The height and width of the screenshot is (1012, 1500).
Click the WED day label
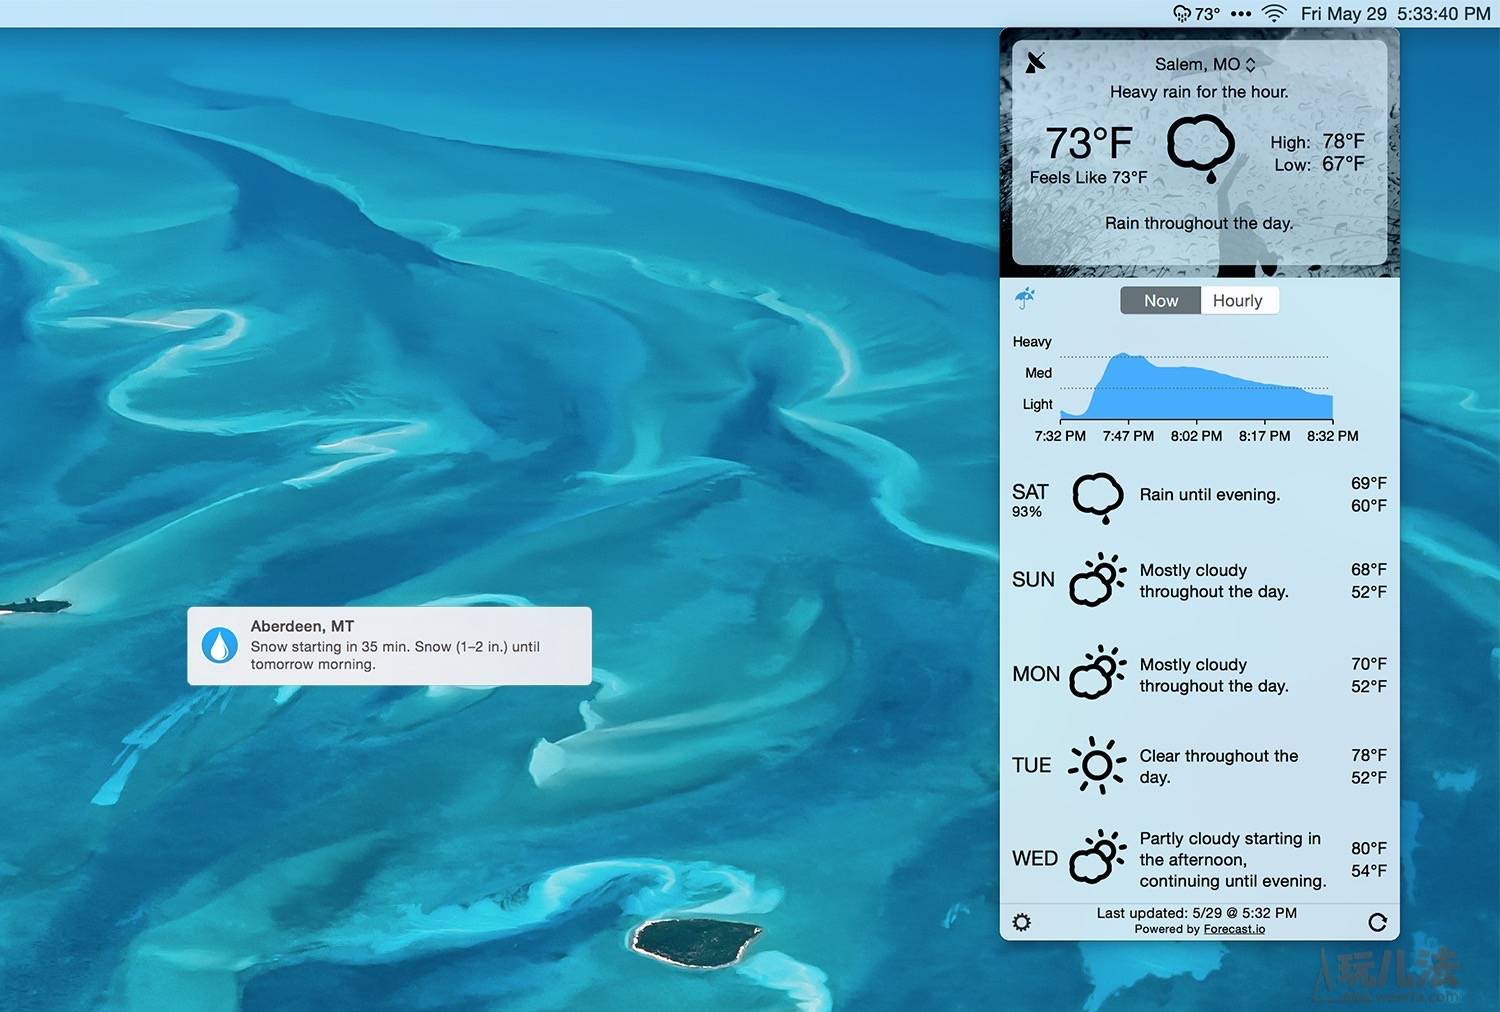tap(1035, 859)
